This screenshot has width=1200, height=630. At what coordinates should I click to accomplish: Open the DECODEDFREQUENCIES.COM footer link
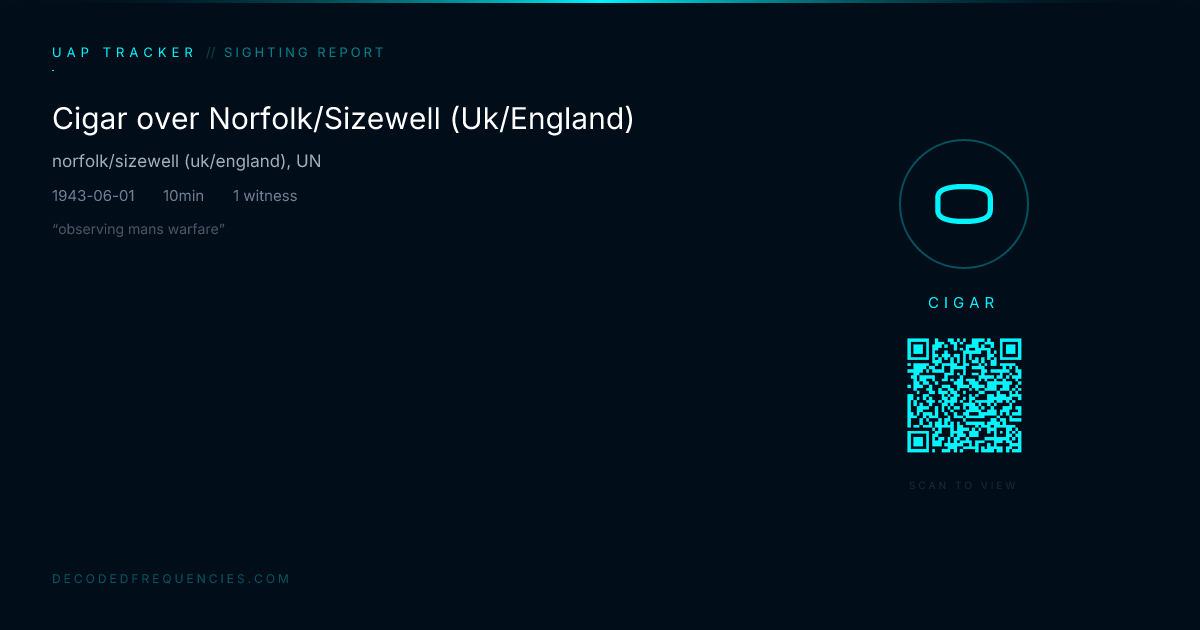[171, 579]
